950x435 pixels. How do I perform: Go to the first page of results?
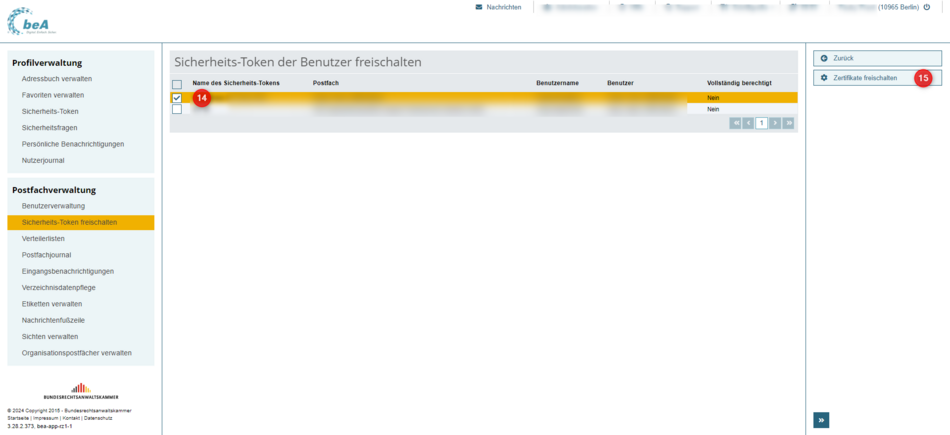(x=735, y=123)
